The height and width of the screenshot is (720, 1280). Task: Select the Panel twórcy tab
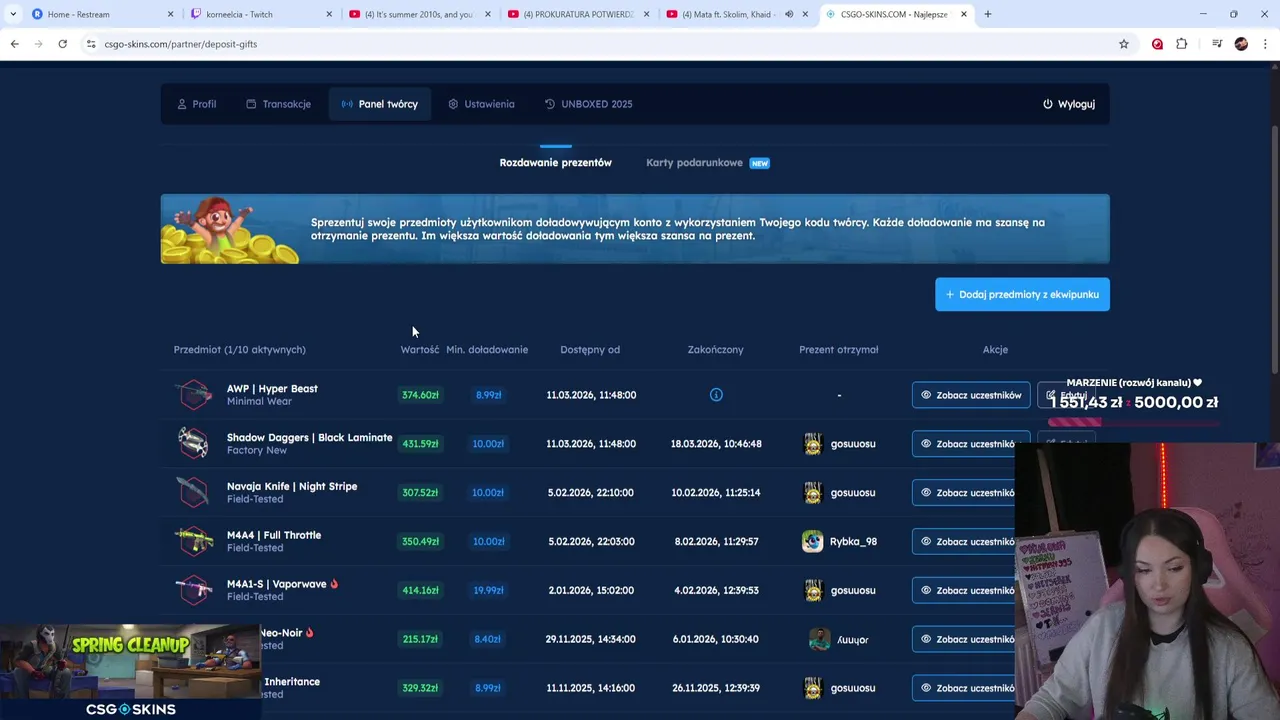tap(380, 104)
